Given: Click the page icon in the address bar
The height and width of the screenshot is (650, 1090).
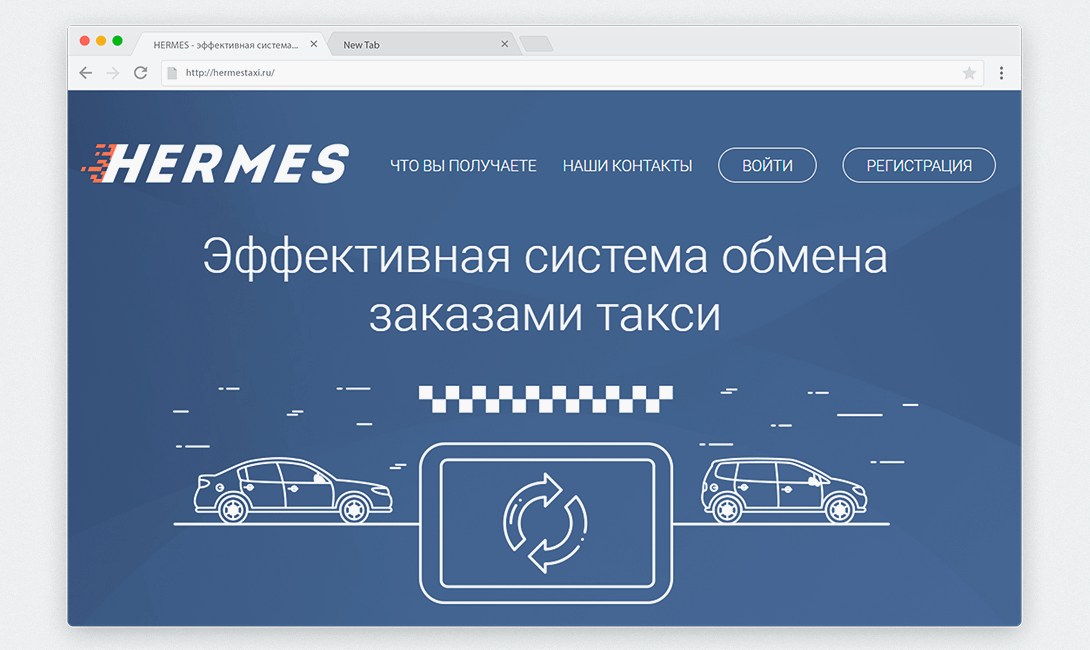Looking at the screenshot, I should coord(172,73).
